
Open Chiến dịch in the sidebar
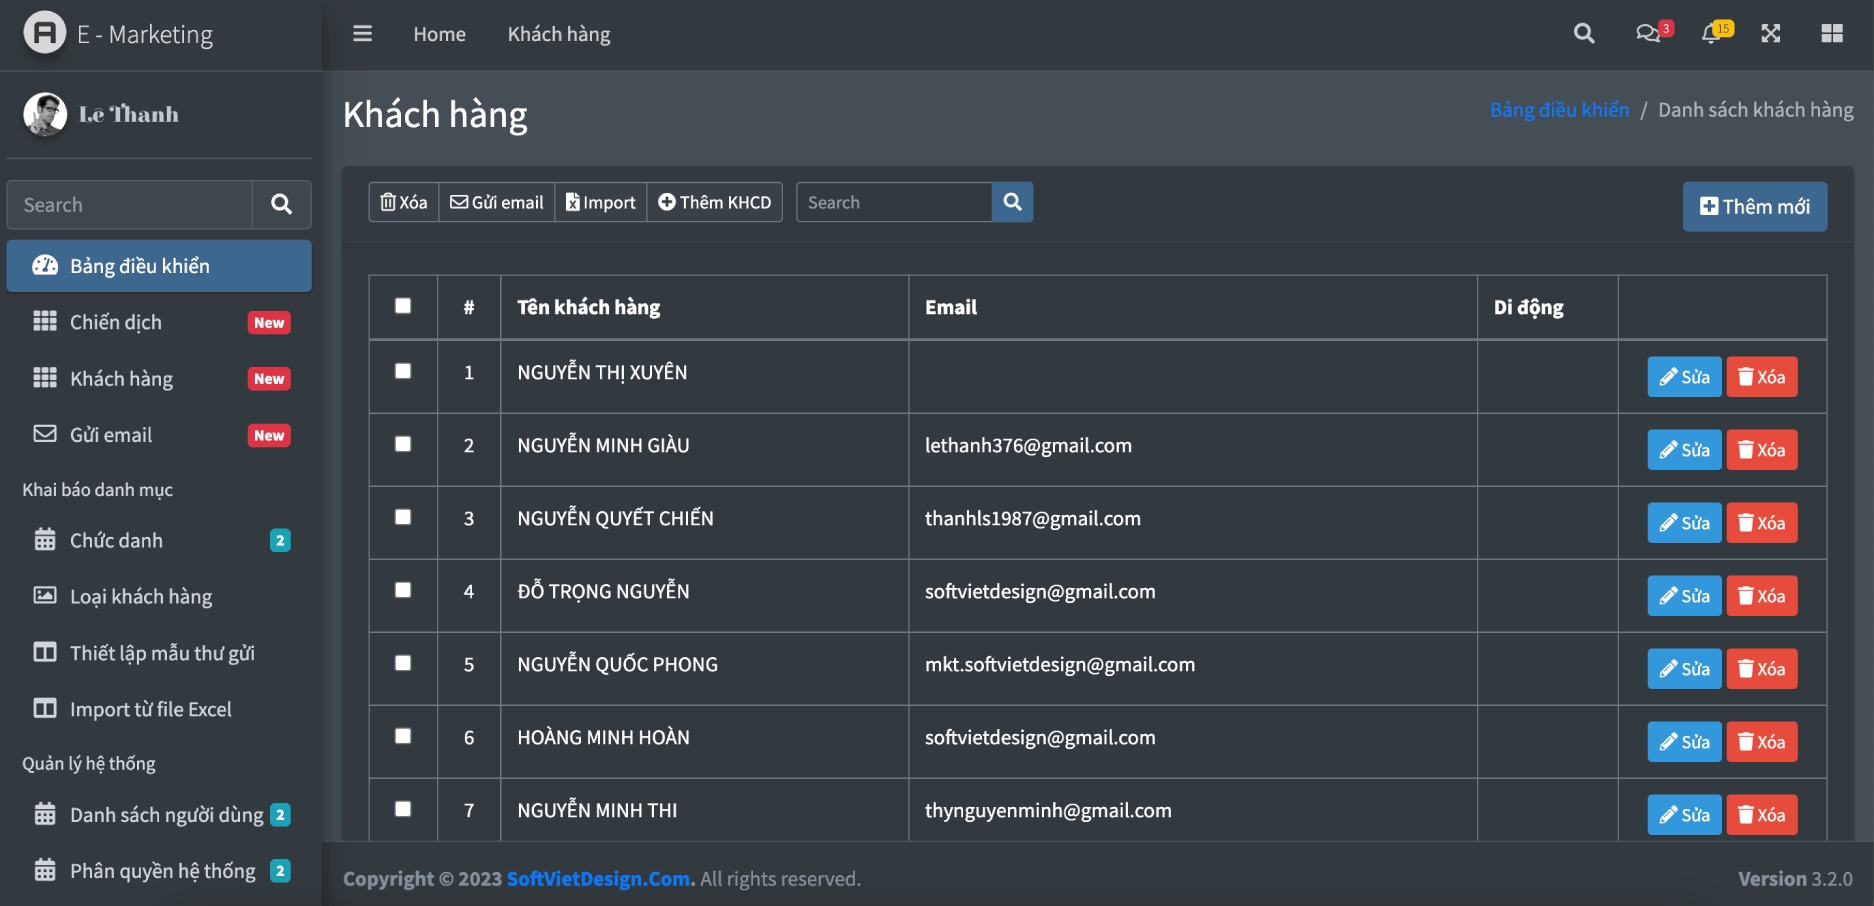(x=116, y=322)
